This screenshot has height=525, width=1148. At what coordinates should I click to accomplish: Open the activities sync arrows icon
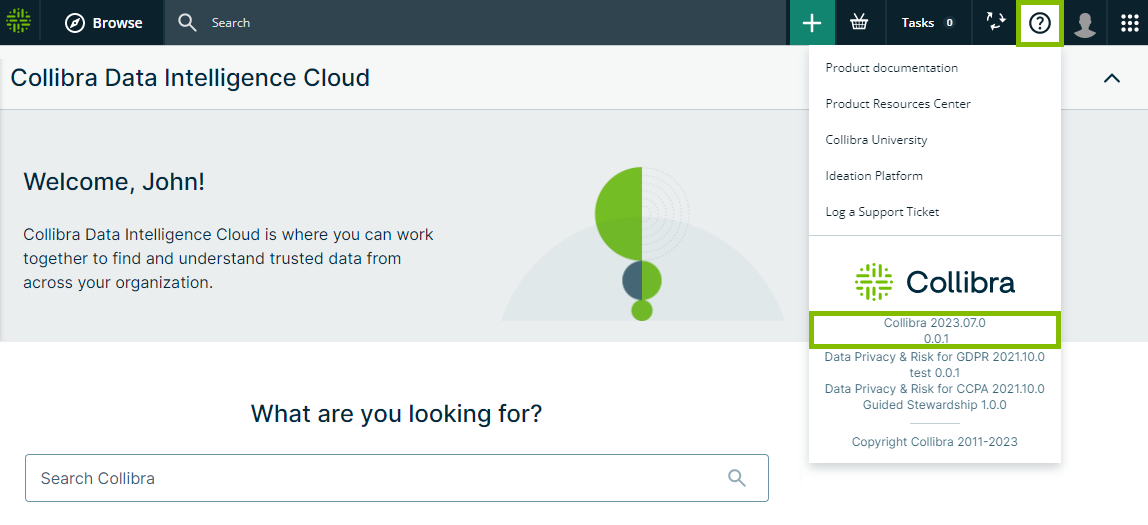(995, 23)
